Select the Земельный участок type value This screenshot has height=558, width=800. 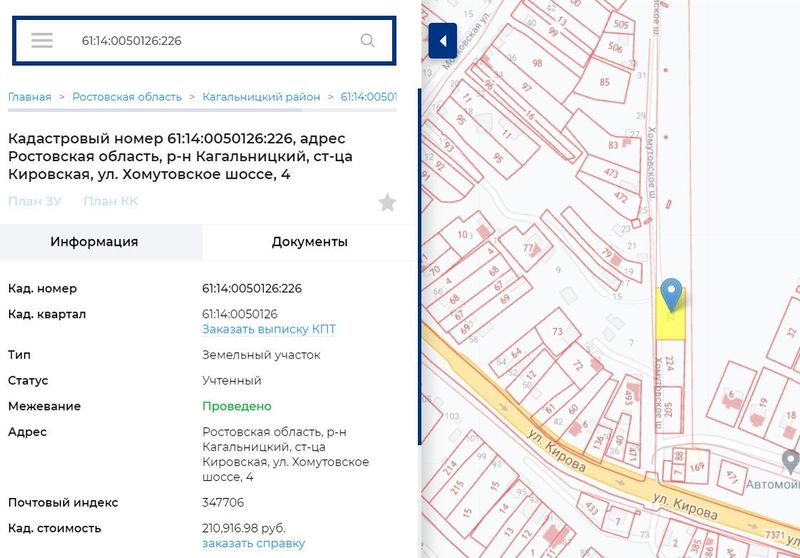pos(261,355)
